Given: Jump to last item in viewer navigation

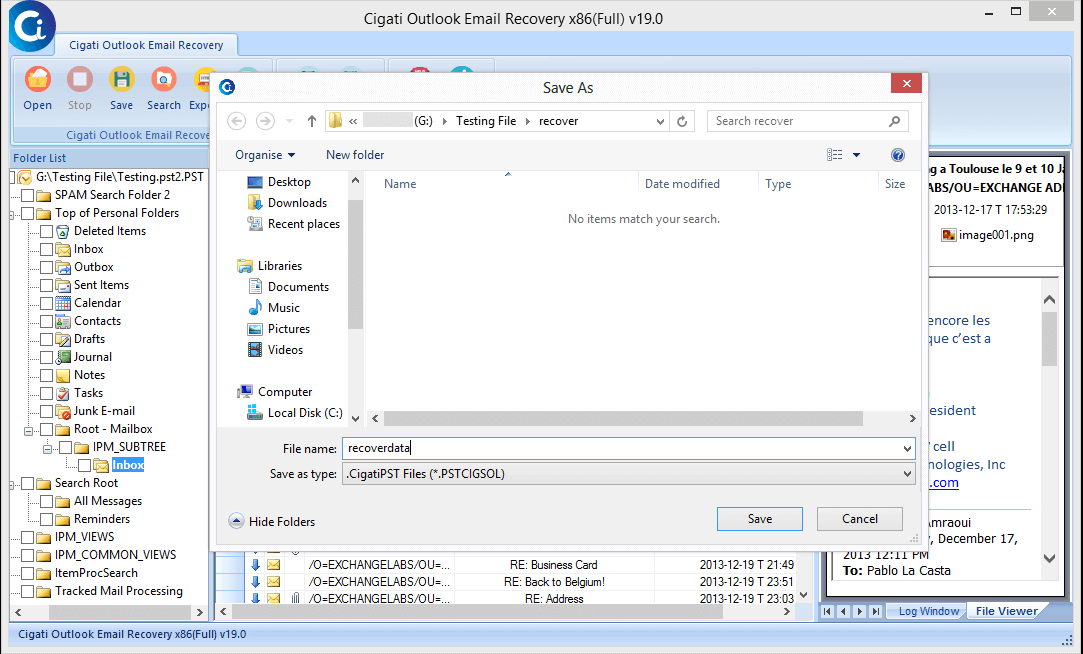Looking at the screenshot, I should 876,611.
